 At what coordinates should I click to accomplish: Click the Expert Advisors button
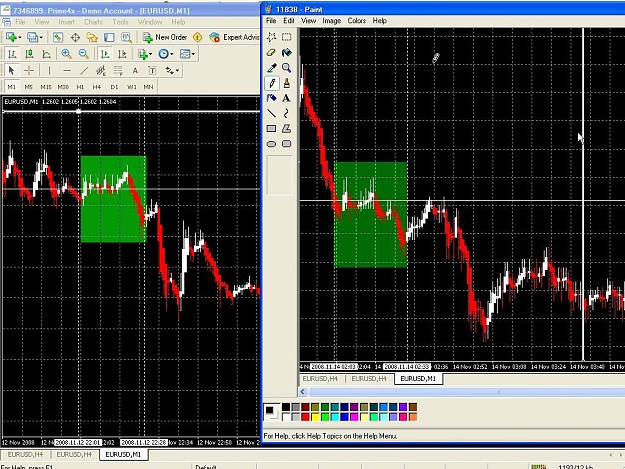(x=234, y=37)
